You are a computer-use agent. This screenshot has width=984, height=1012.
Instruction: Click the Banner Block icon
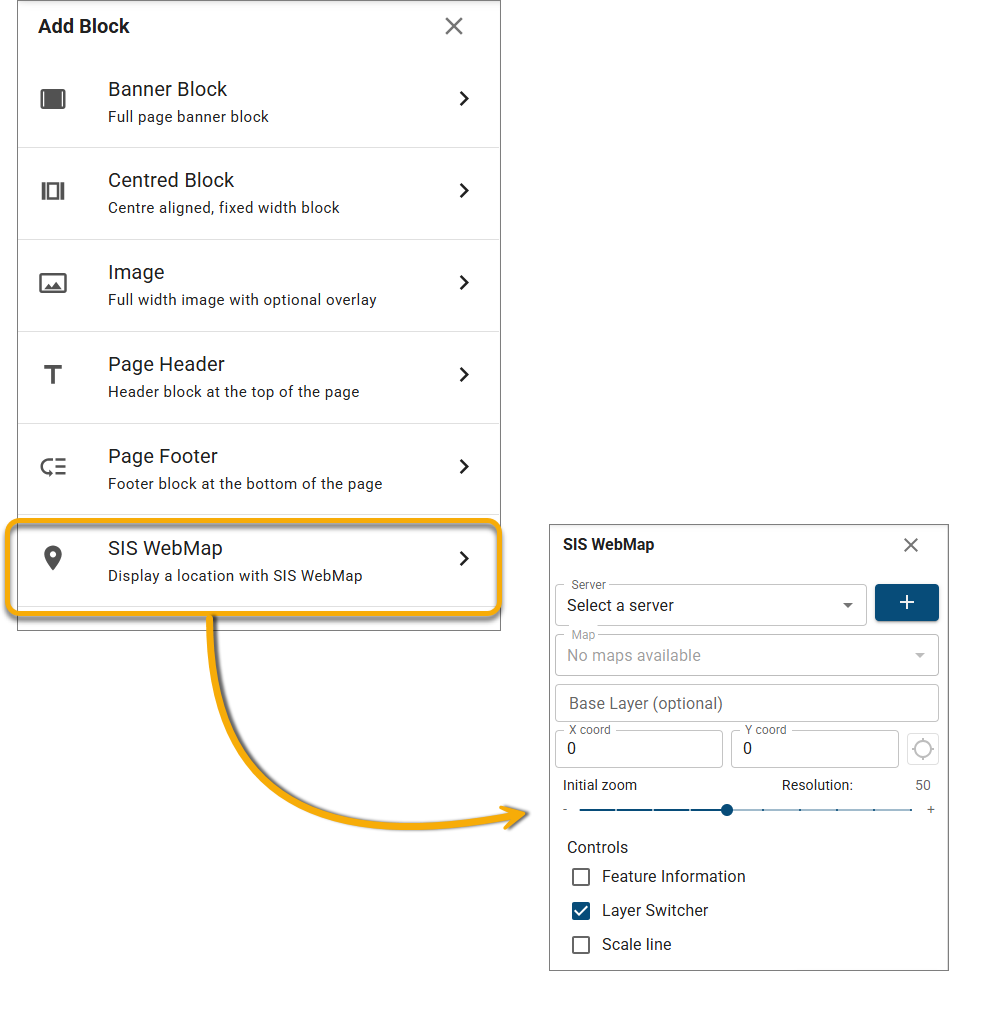(53, 99)
